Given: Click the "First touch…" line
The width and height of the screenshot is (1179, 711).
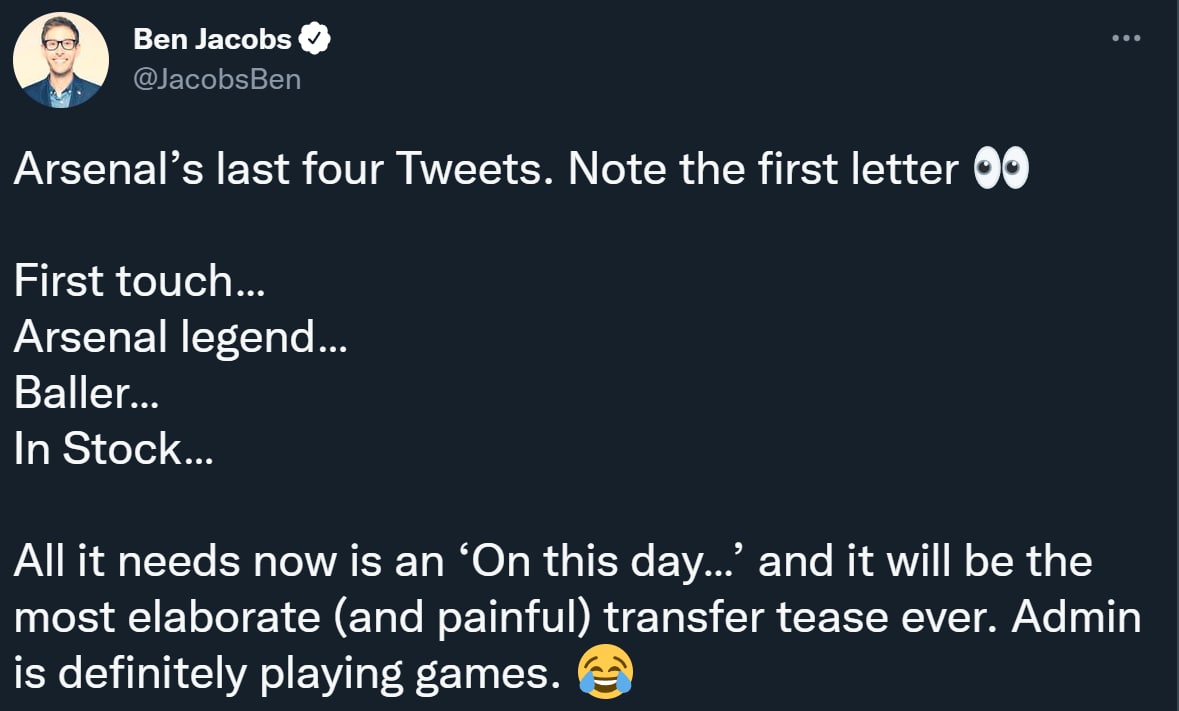Looking at the screenshot, I should (x=139, y=282).
